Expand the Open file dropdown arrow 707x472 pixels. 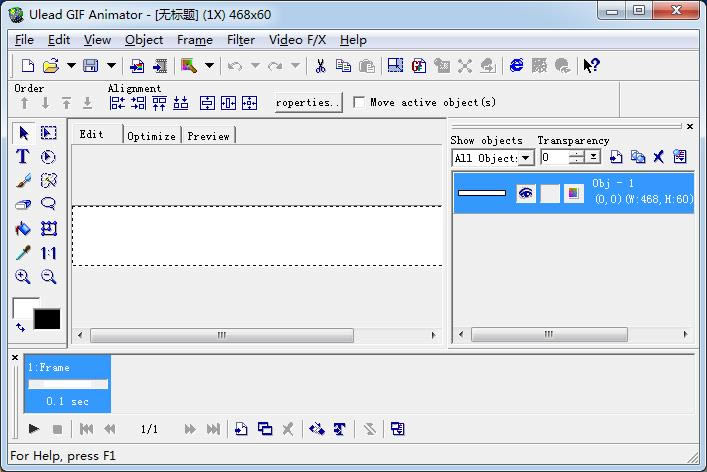[71, 66]
